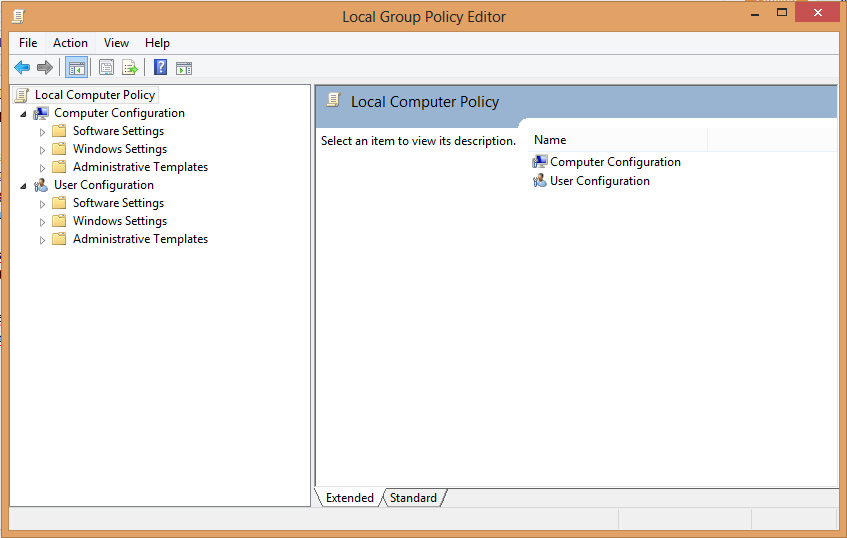Click folder icon of Windows Settings under Computer Configuration
Viewport: 847px width, 538px height.
59,149
